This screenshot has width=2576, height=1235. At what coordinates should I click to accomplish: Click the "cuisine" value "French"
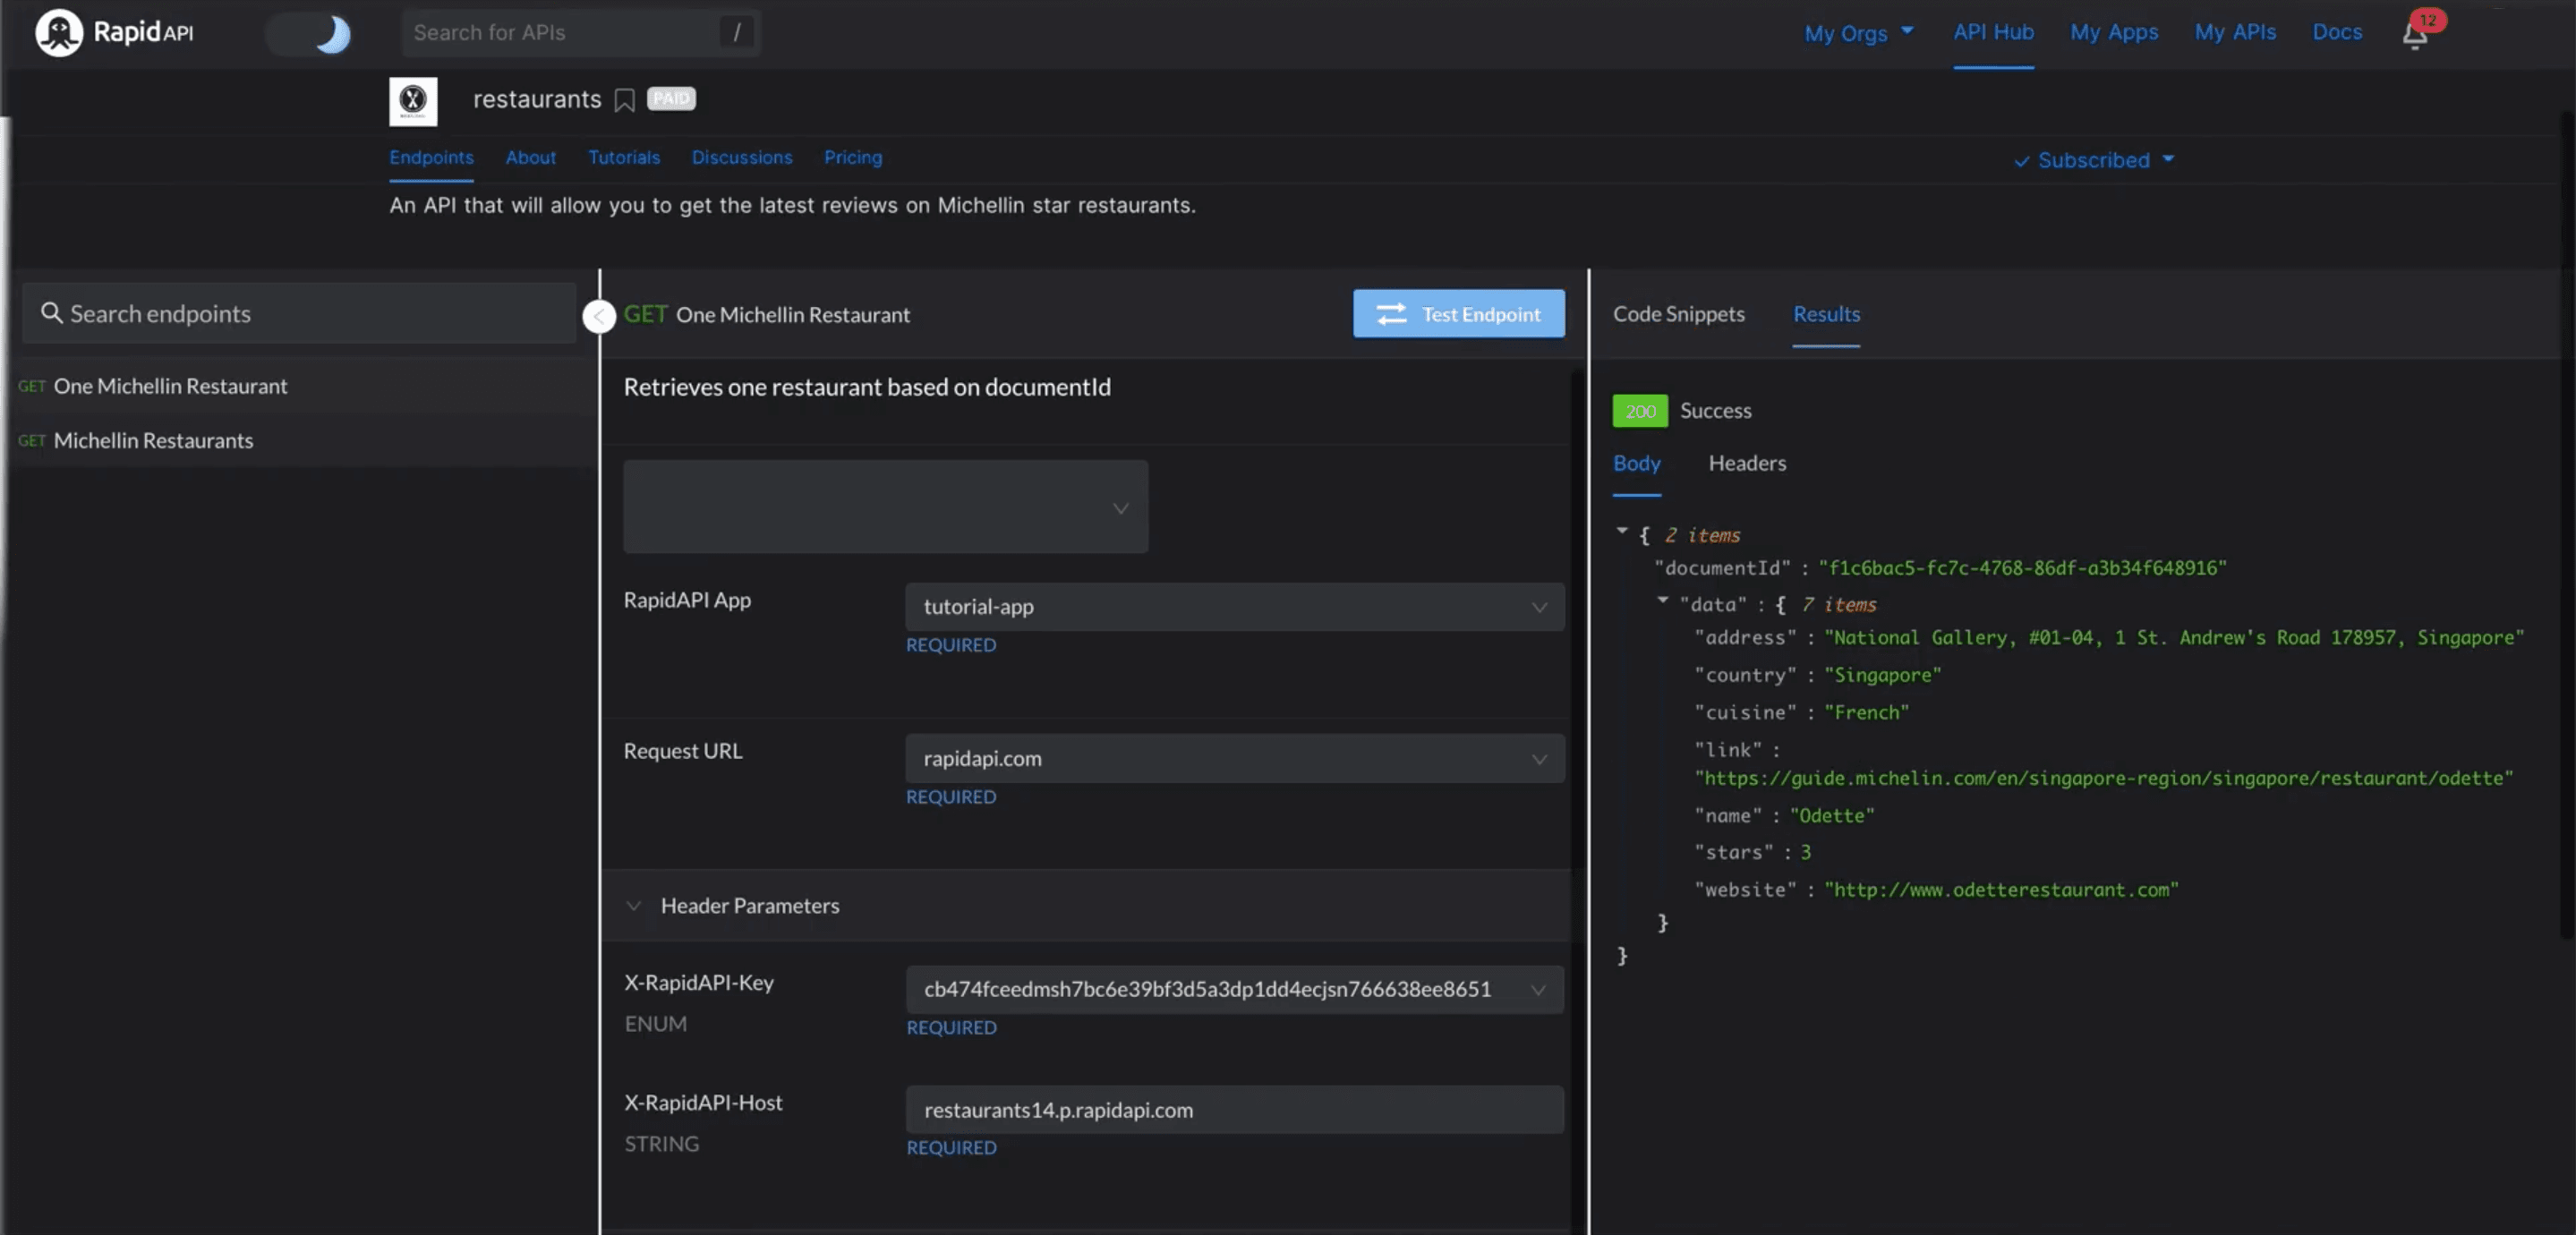coord(1866,712)
